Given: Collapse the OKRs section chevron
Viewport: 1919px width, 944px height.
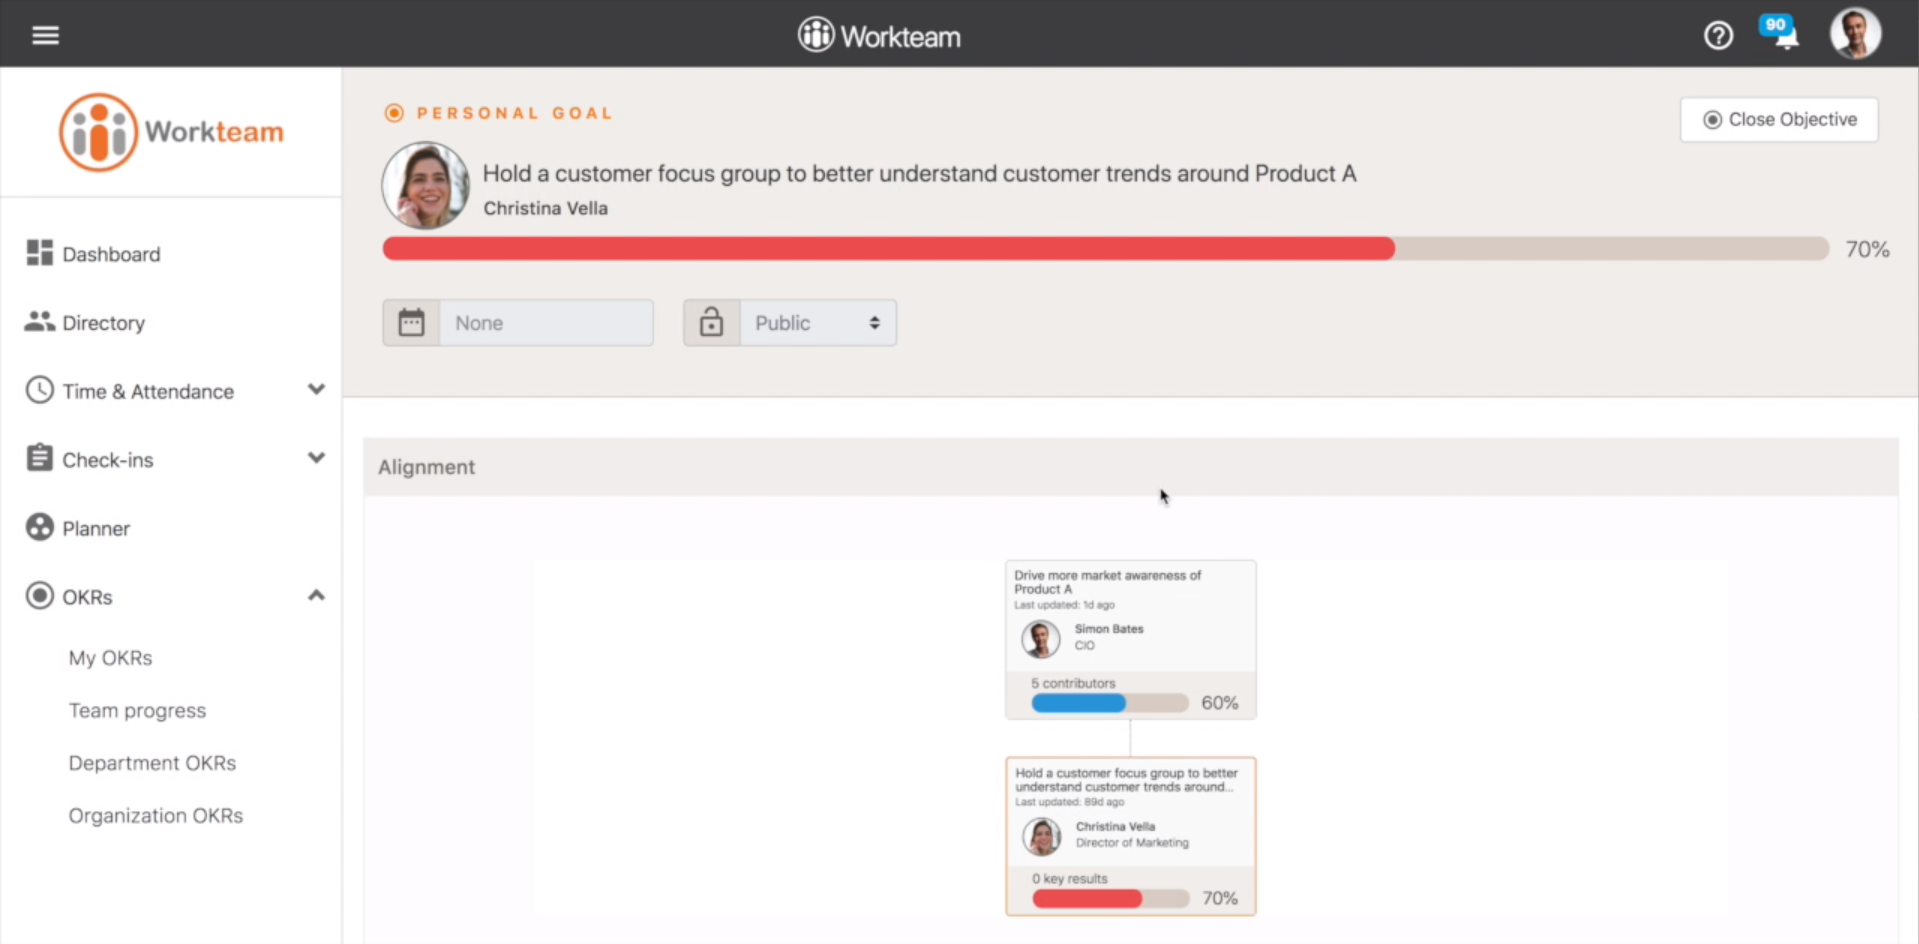Looking at the screenshot, I should [316, 596].
